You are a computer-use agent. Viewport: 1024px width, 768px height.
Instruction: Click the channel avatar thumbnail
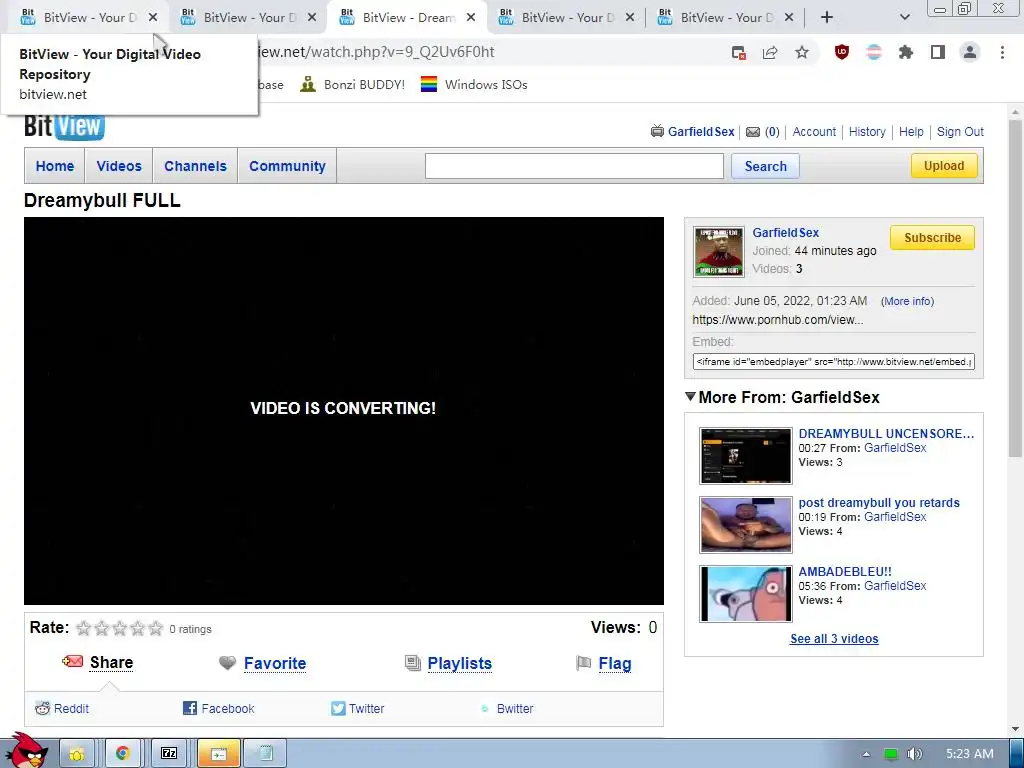click(x=718, y=252)
